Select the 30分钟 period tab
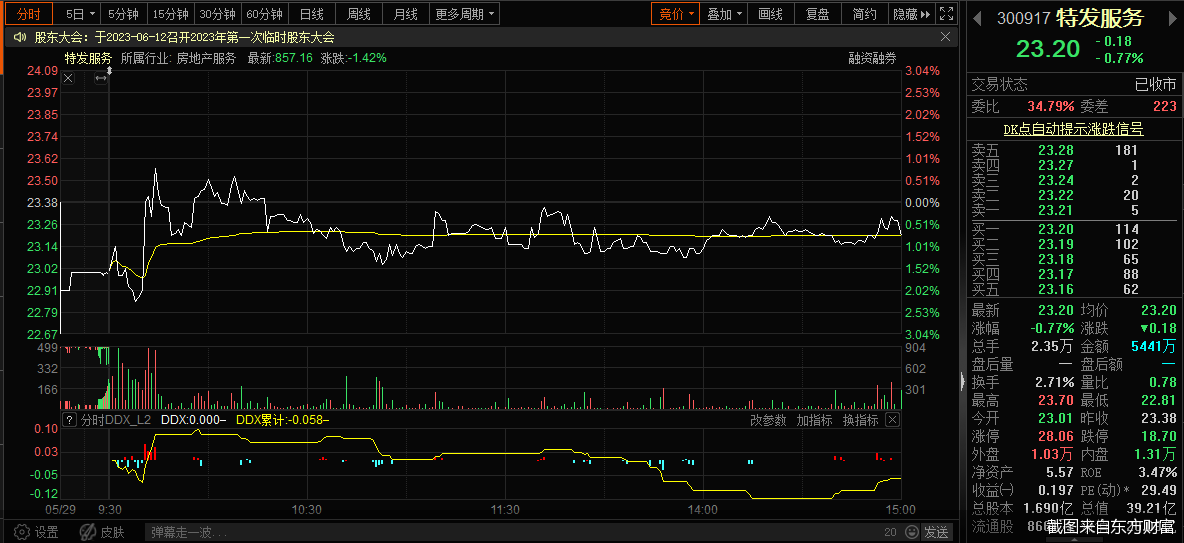This screenshot has width=1184, height=543. click(217, 14)
